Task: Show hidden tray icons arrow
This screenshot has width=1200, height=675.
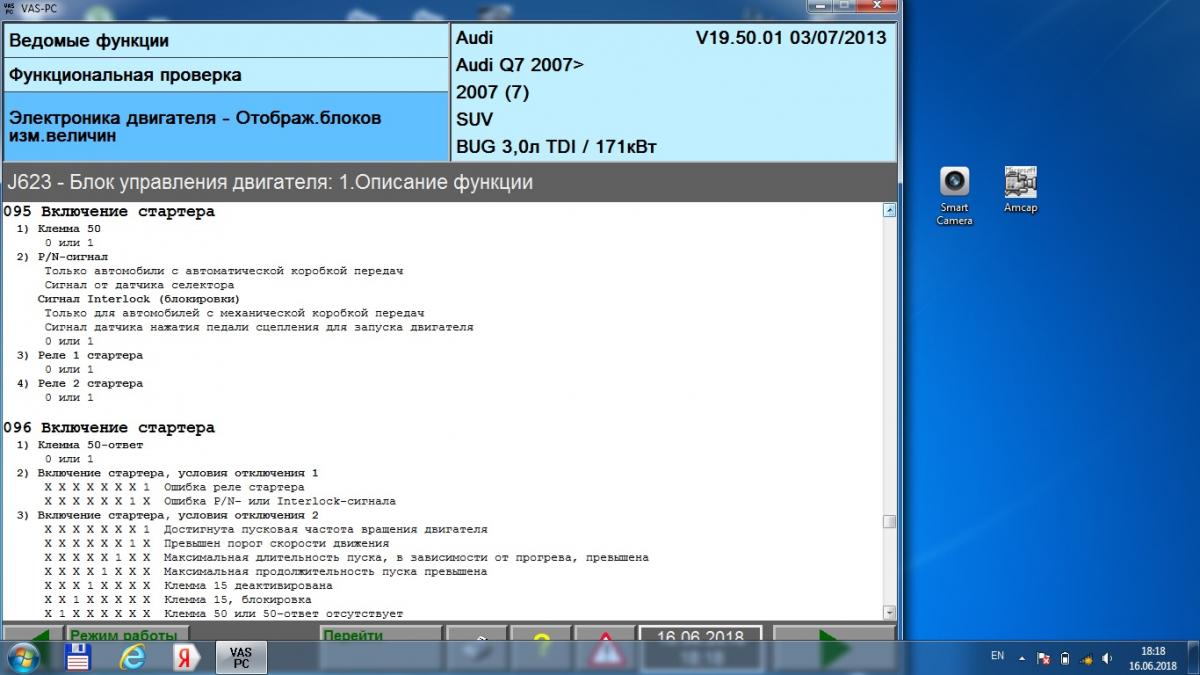Action: pos(1022,658)
